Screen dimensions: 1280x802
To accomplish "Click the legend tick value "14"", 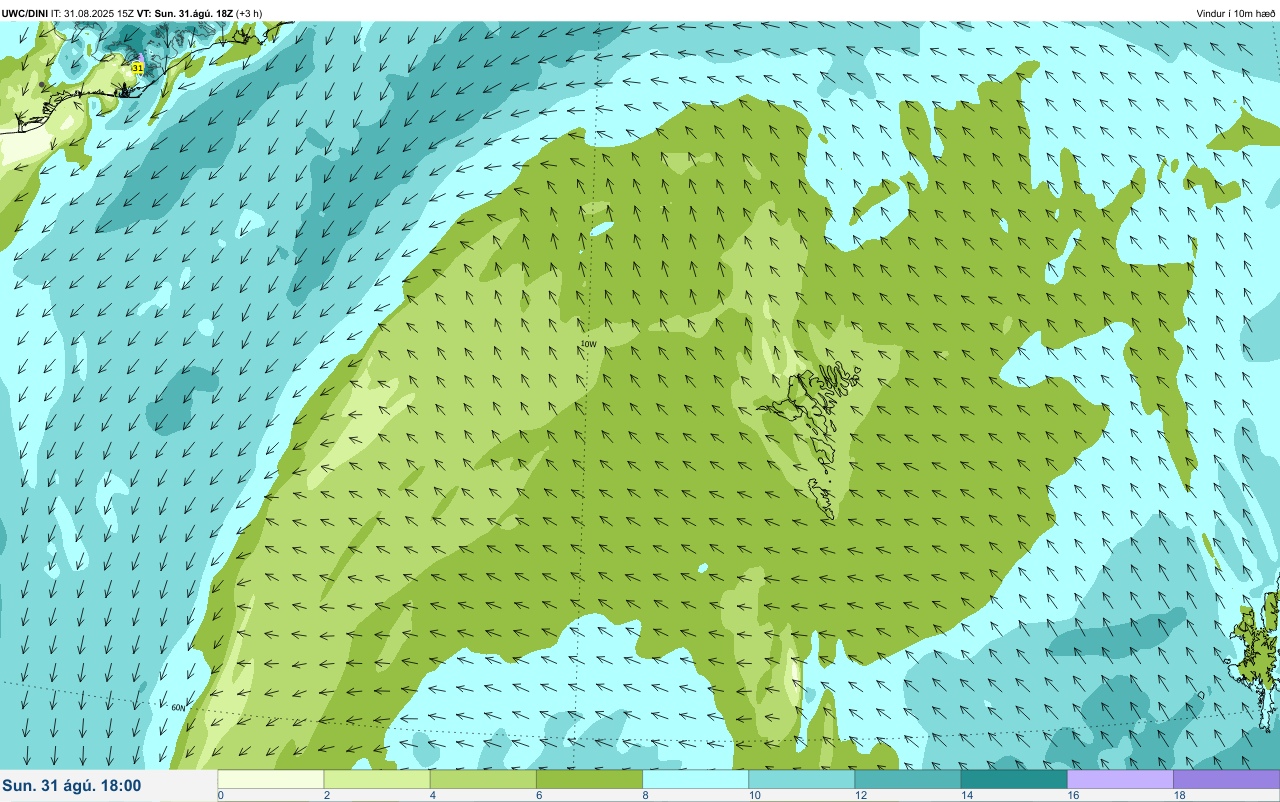I will click(967, 795).
